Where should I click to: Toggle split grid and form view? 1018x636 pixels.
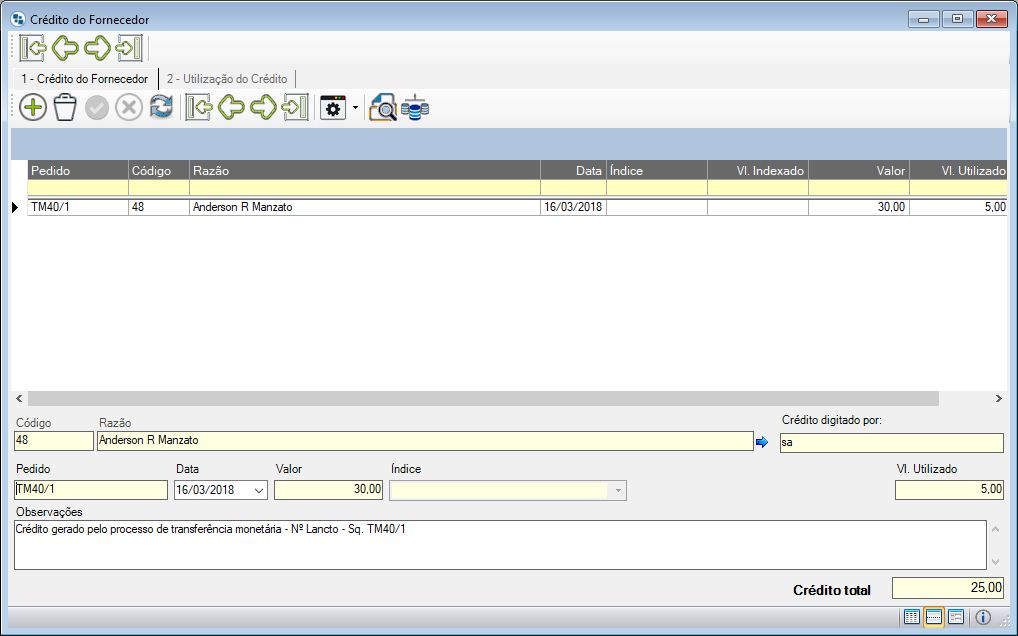(934, 617)
